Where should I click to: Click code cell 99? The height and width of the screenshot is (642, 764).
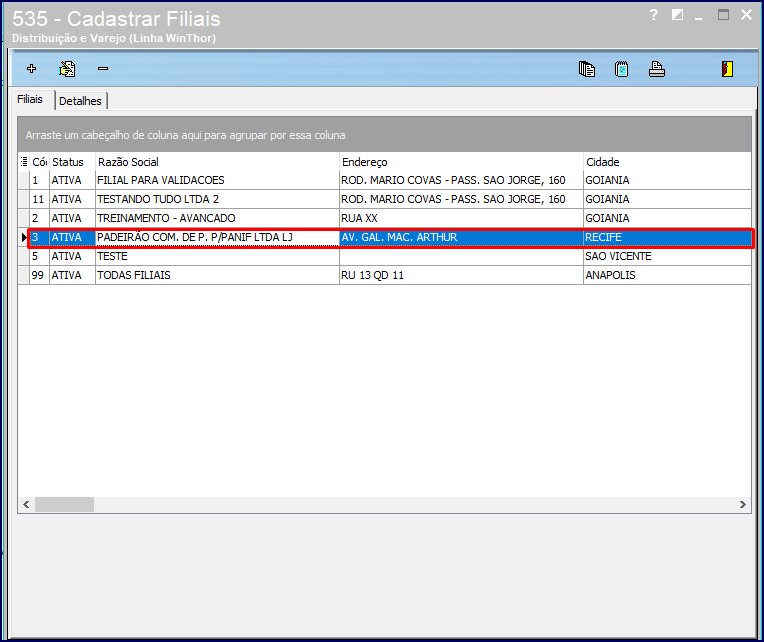[x=39, y=275]
